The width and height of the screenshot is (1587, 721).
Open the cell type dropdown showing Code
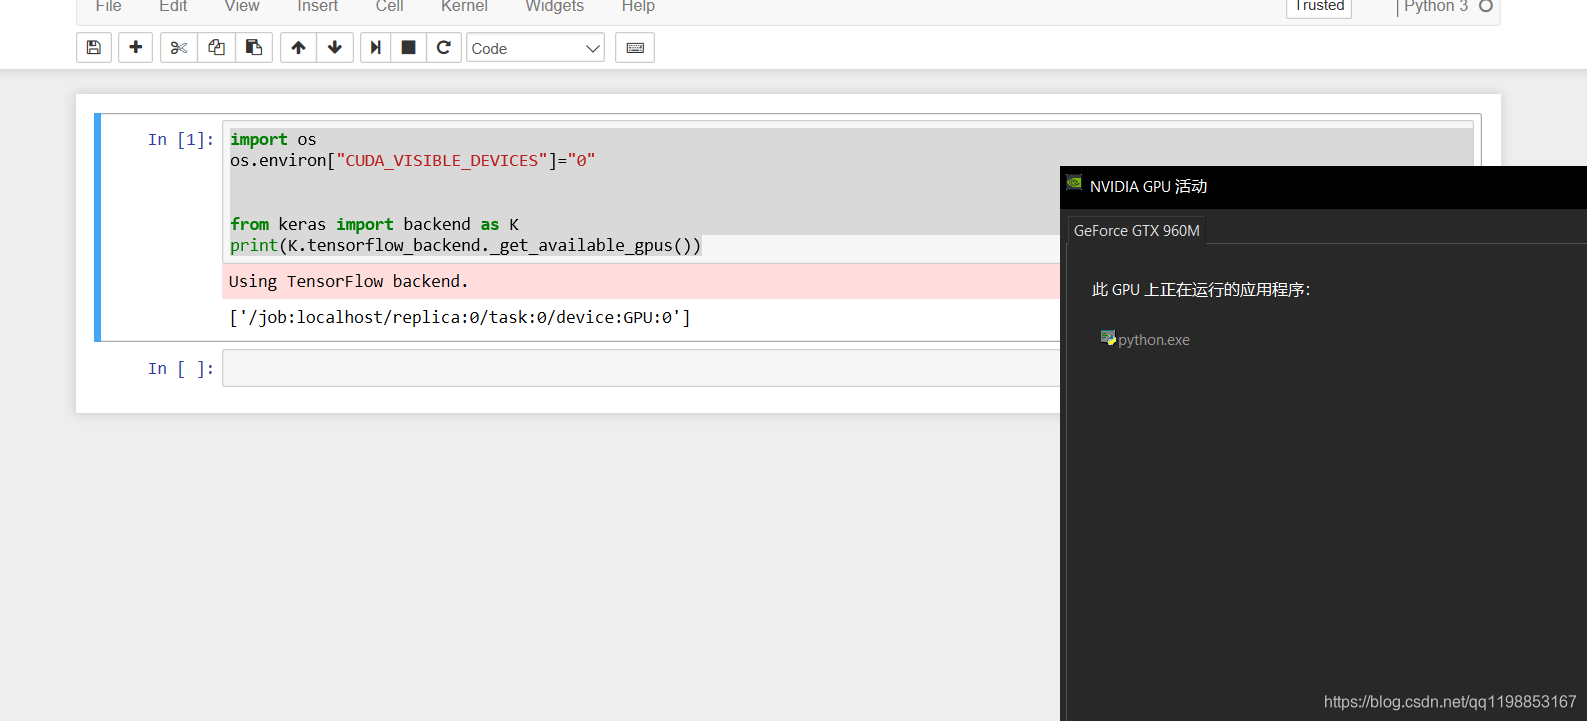point(535,48)
